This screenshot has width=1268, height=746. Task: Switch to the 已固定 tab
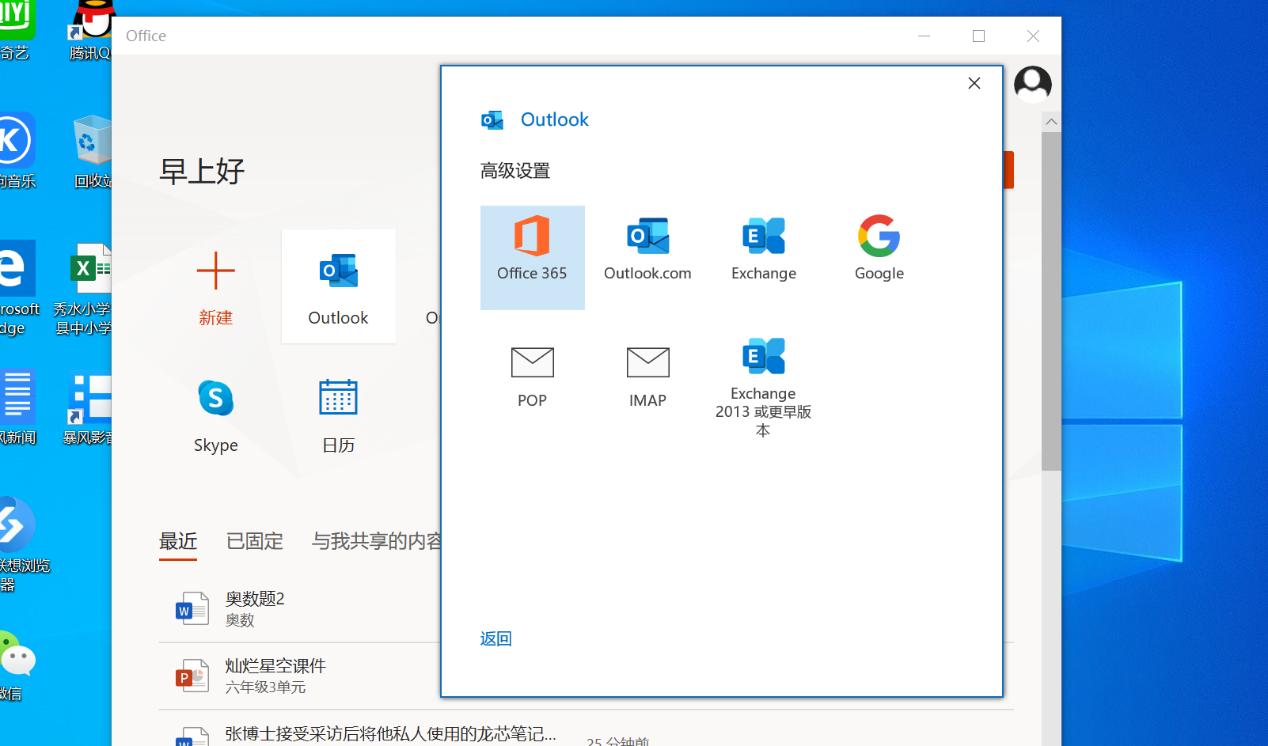pos(254,541)
